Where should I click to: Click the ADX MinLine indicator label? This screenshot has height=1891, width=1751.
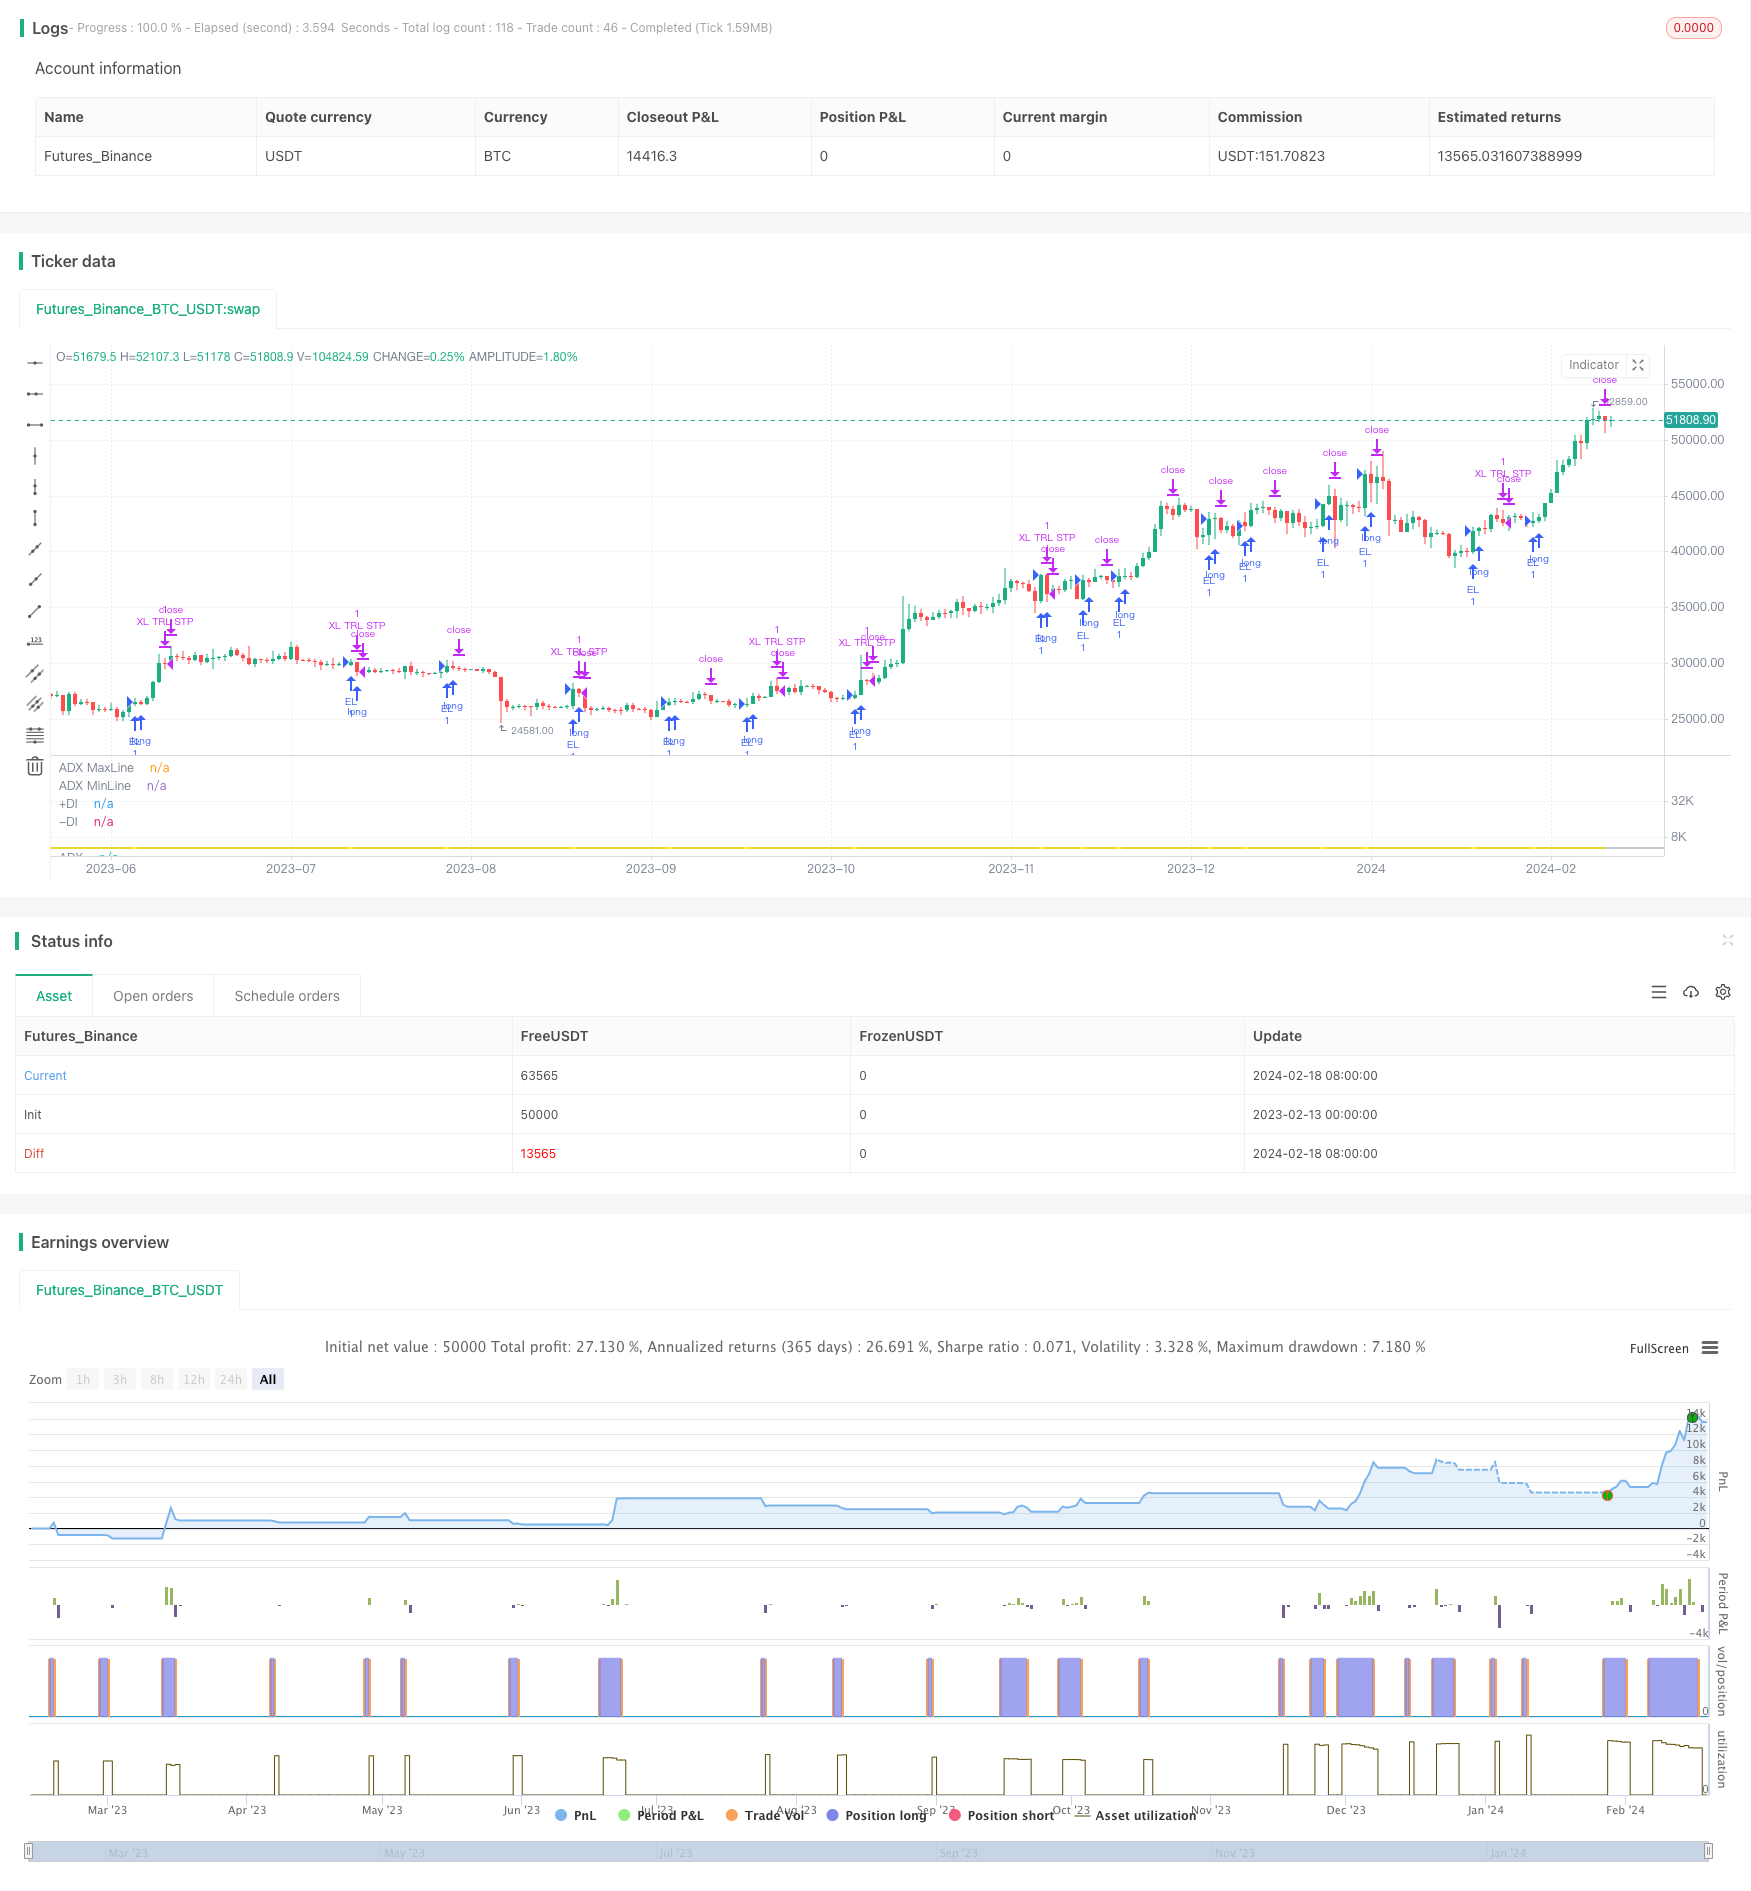coord(95,786)
